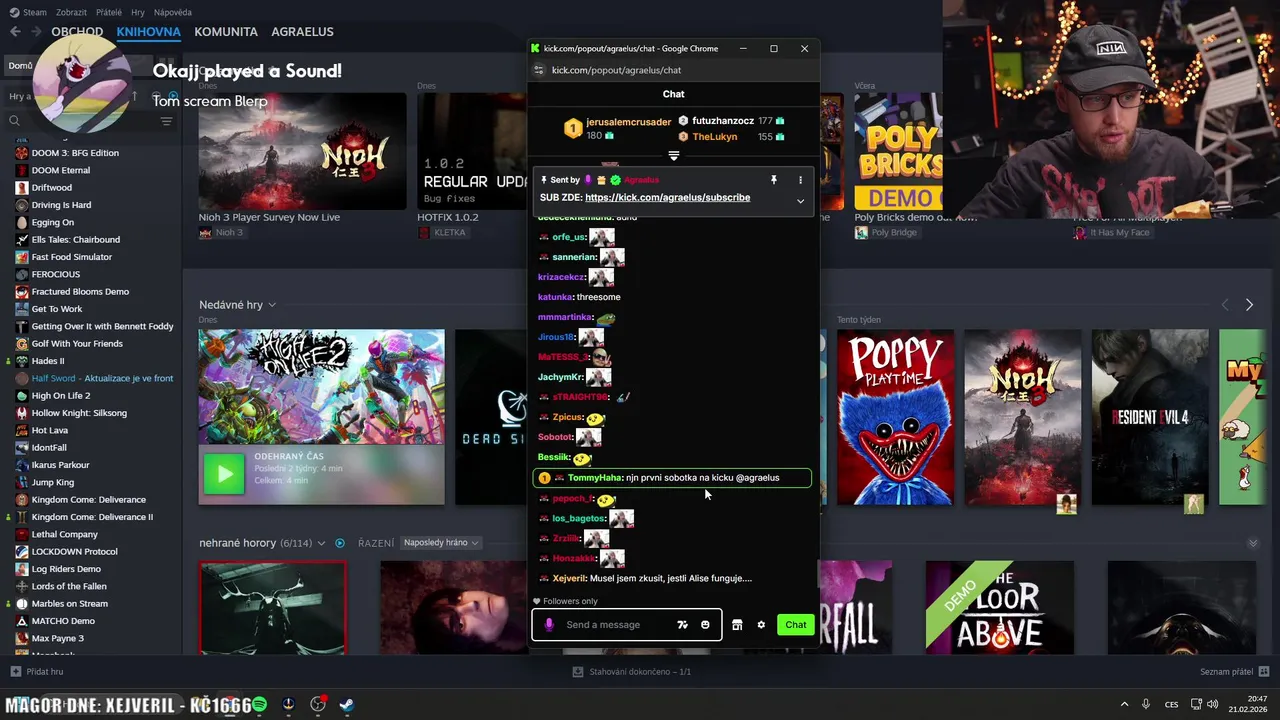The image size is (1280, 720).
Task: Open the emoji picker in chat input
Action: coord(705,625)
